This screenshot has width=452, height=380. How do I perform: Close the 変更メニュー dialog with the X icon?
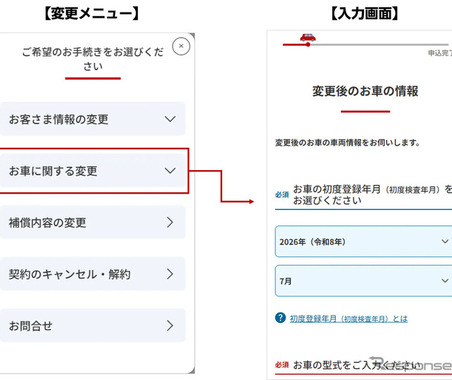(181, 46)
